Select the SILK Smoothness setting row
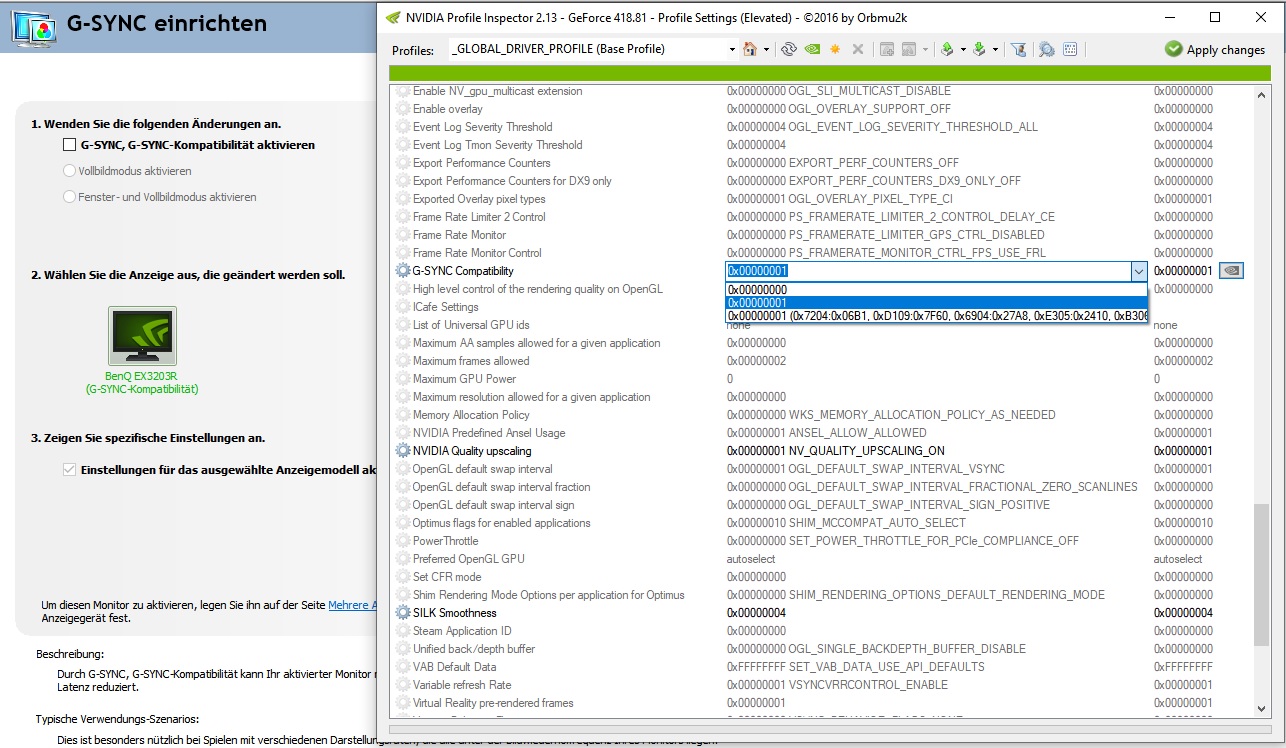The height and width of the screenshot is (748, 1286). 820,613
